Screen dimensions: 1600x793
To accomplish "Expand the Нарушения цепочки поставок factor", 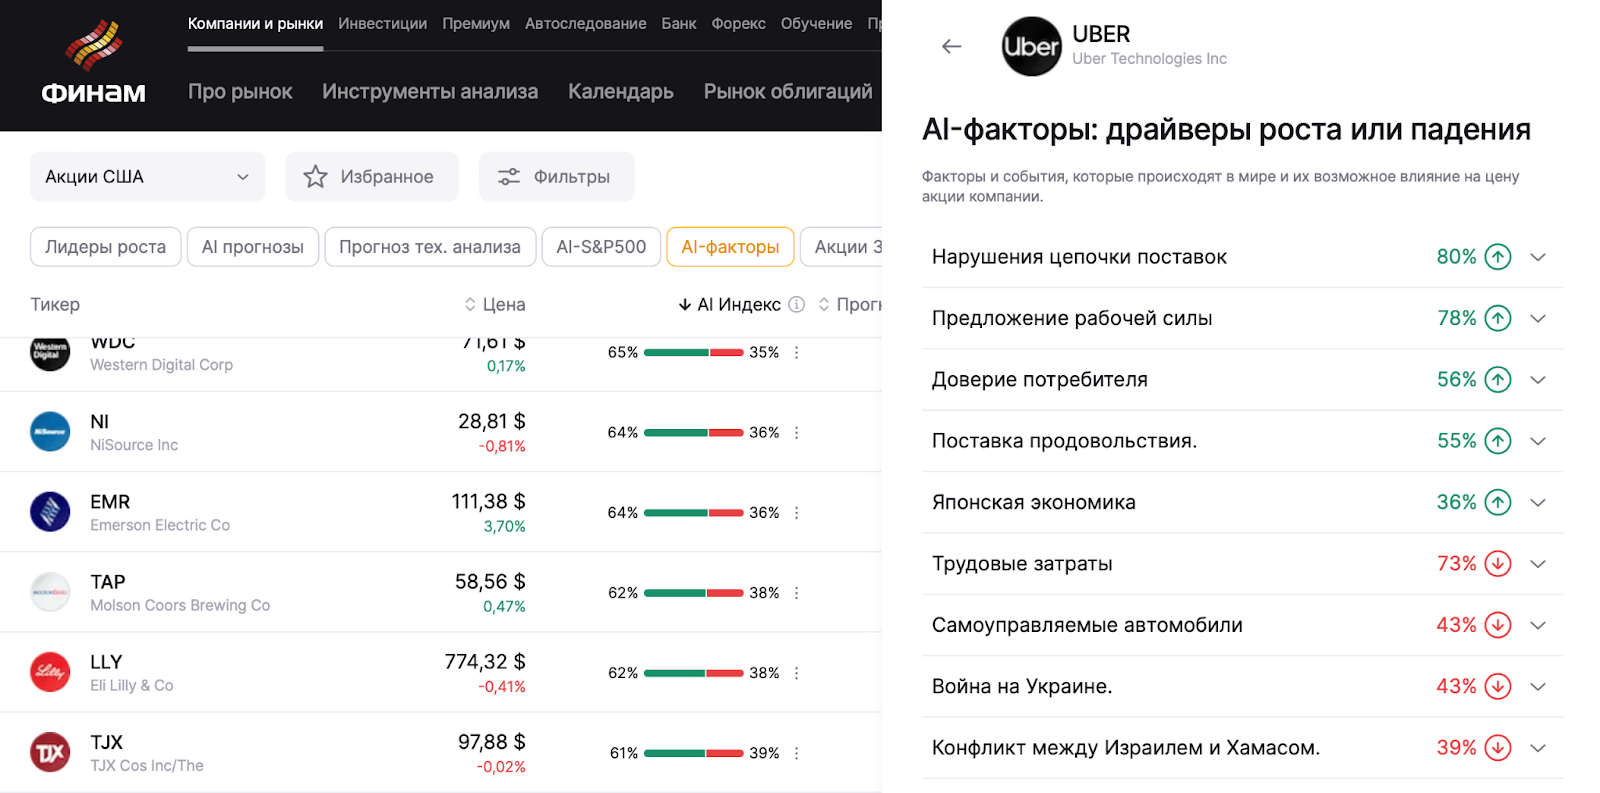I will pos(1538,257).
